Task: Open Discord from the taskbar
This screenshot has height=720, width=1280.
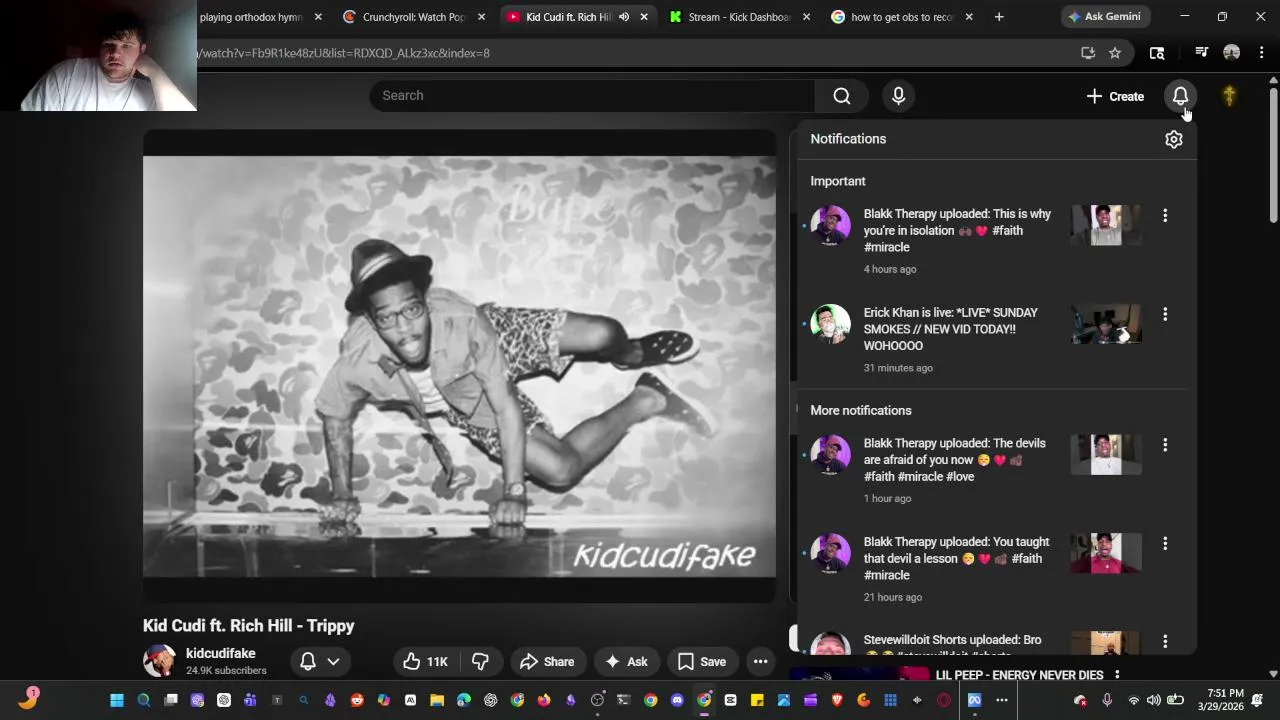Action: [677, 700]
